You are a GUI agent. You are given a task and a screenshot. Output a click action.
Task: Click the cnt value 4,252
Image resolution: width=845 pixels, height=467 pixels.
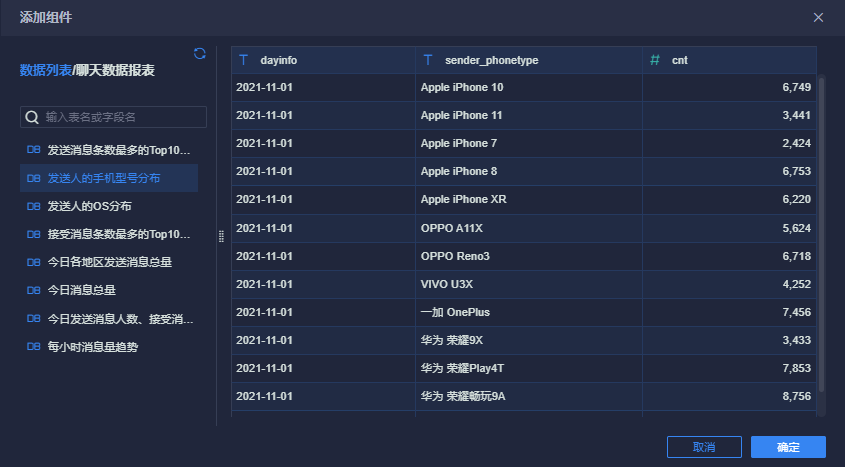pyautogui.click(x=796, y=284)
